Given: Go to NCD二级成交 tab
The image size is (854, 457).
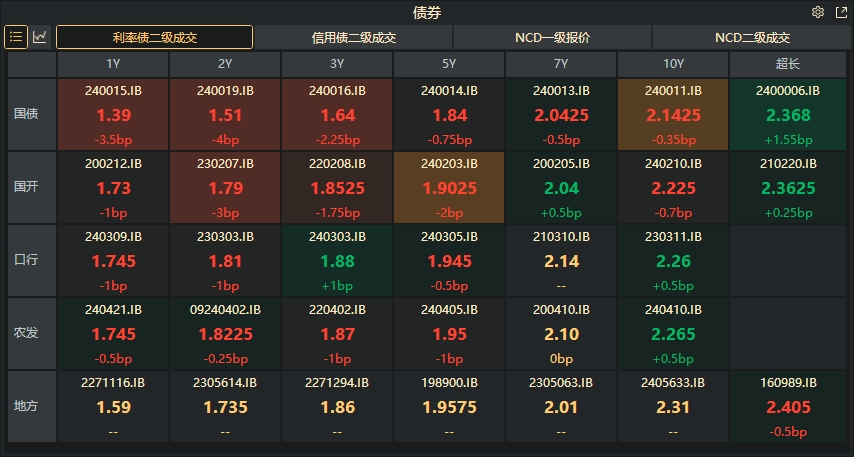Looking at the screenshot, I should (x=751, y=38).
